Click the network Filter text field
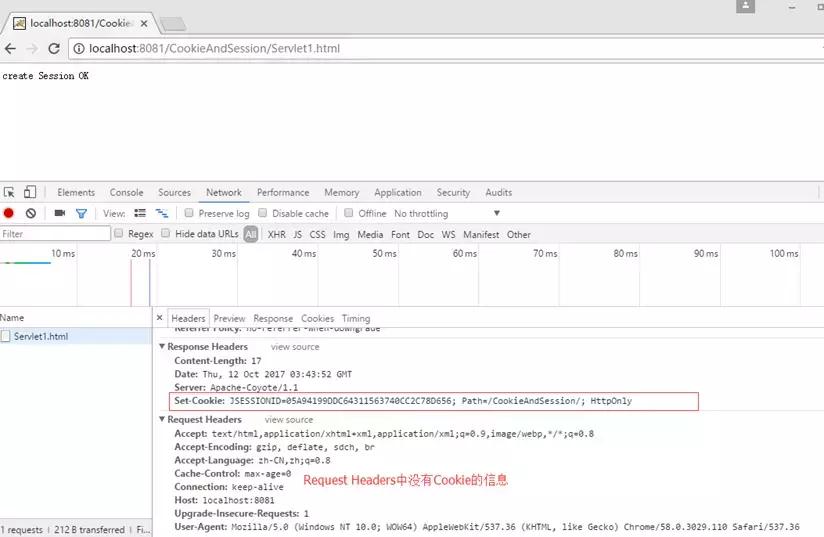 55,234
